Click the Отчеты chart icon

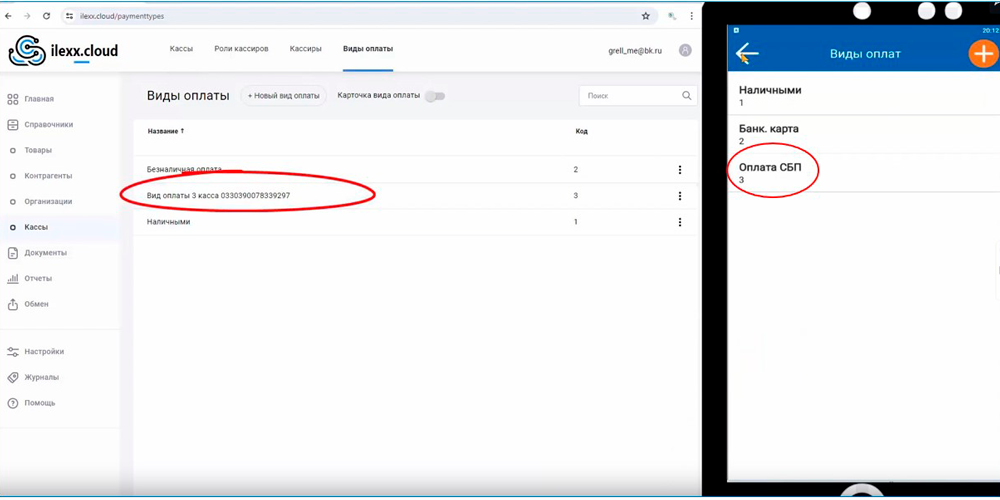tap(13, 279)
